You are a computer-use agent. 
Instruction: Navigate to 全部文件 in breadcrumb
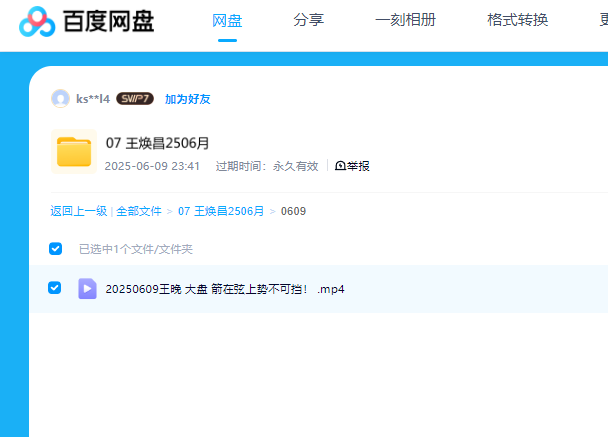(139, 211)
